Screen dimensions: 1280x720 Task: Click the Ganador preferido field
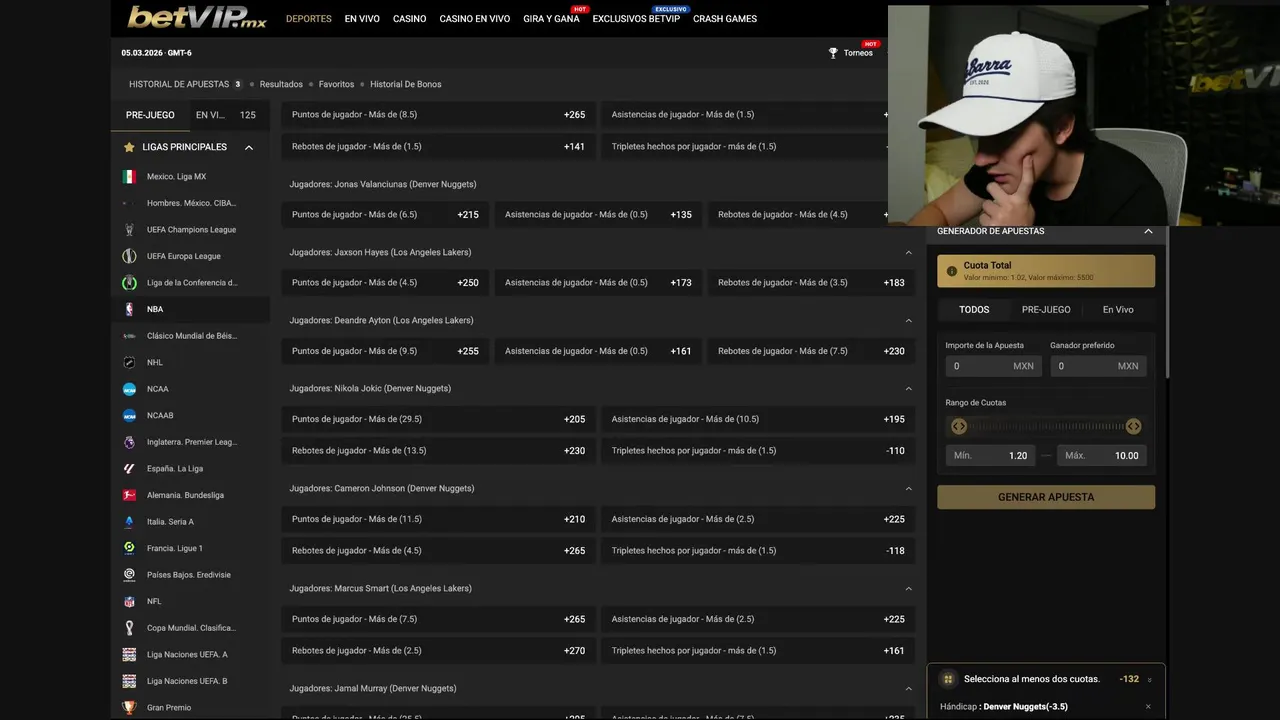[1098, 366]
